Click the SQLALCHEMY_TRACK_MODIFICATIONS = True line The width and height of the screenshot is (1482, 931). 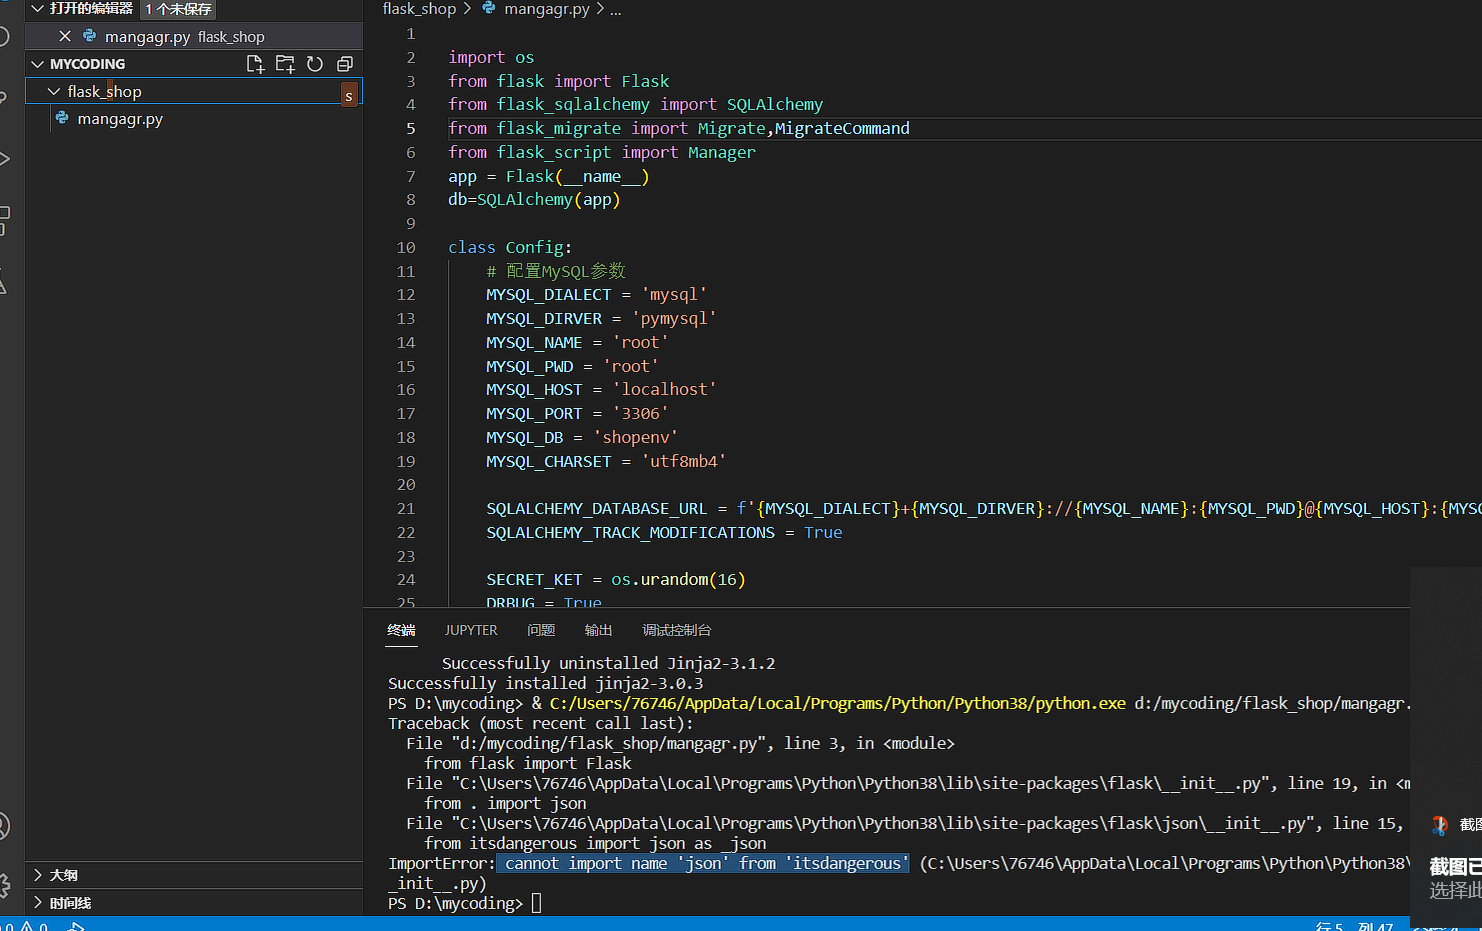664,532
